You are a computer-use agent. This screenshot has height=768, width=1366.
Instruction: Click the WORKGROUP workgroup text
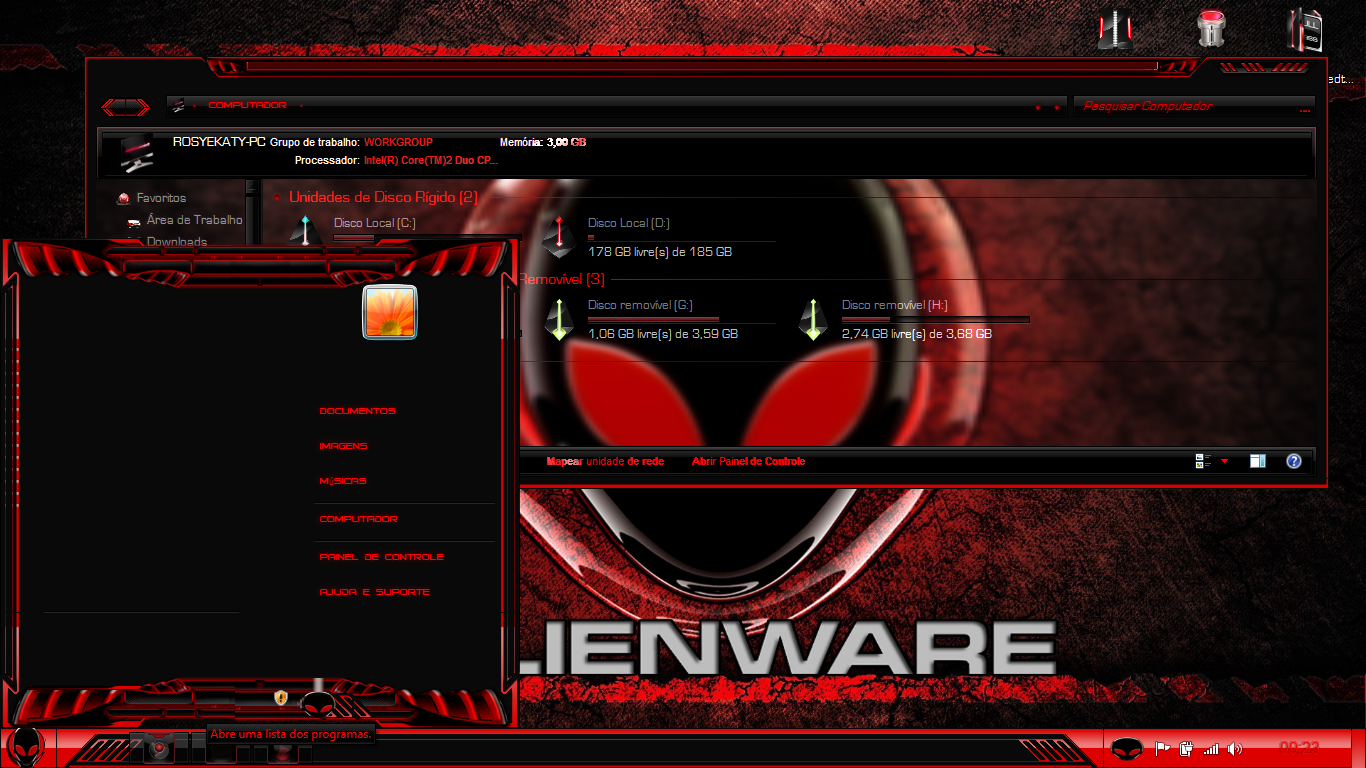point(398,142)
